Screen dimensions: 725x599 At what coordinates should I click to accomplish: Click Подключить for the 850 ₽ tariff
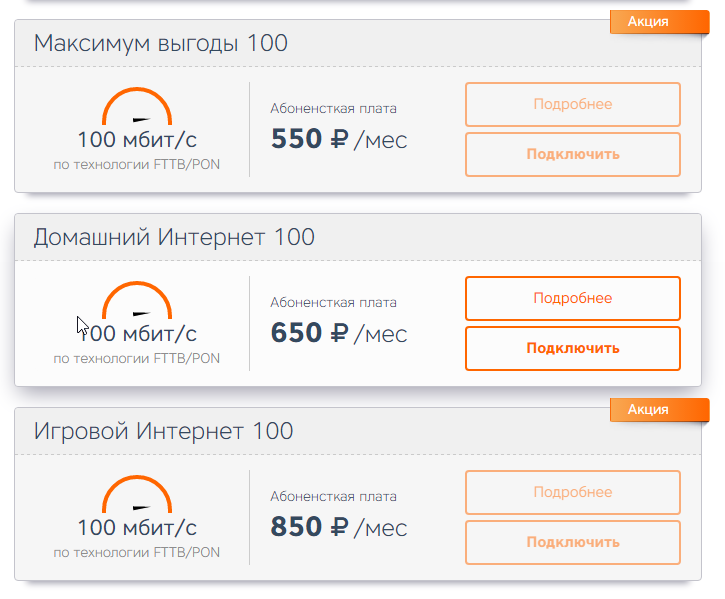573,542
